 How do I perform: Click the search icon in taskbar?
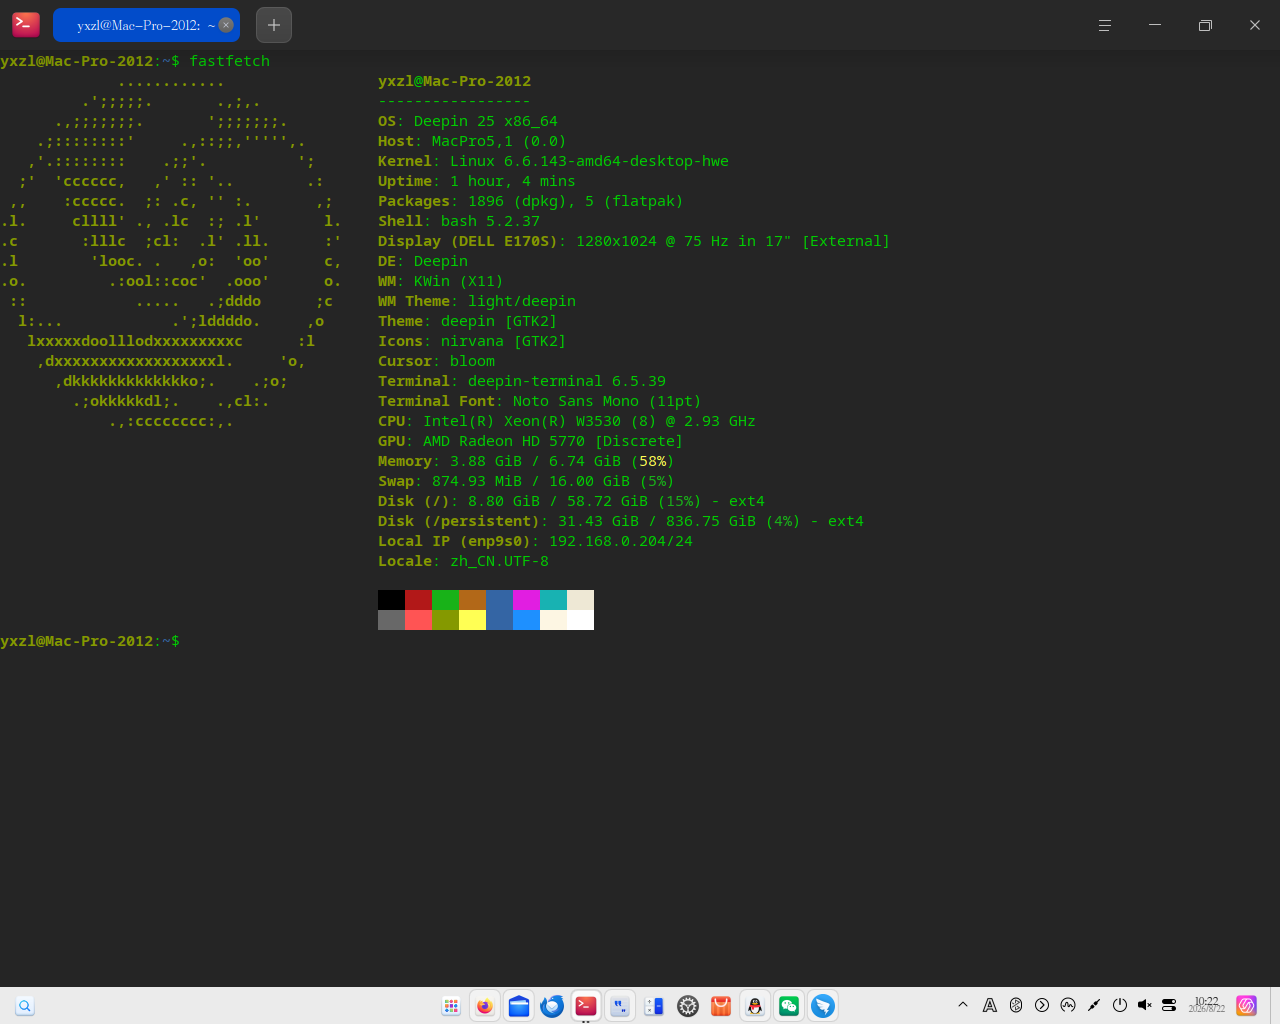pos(25,1006)
